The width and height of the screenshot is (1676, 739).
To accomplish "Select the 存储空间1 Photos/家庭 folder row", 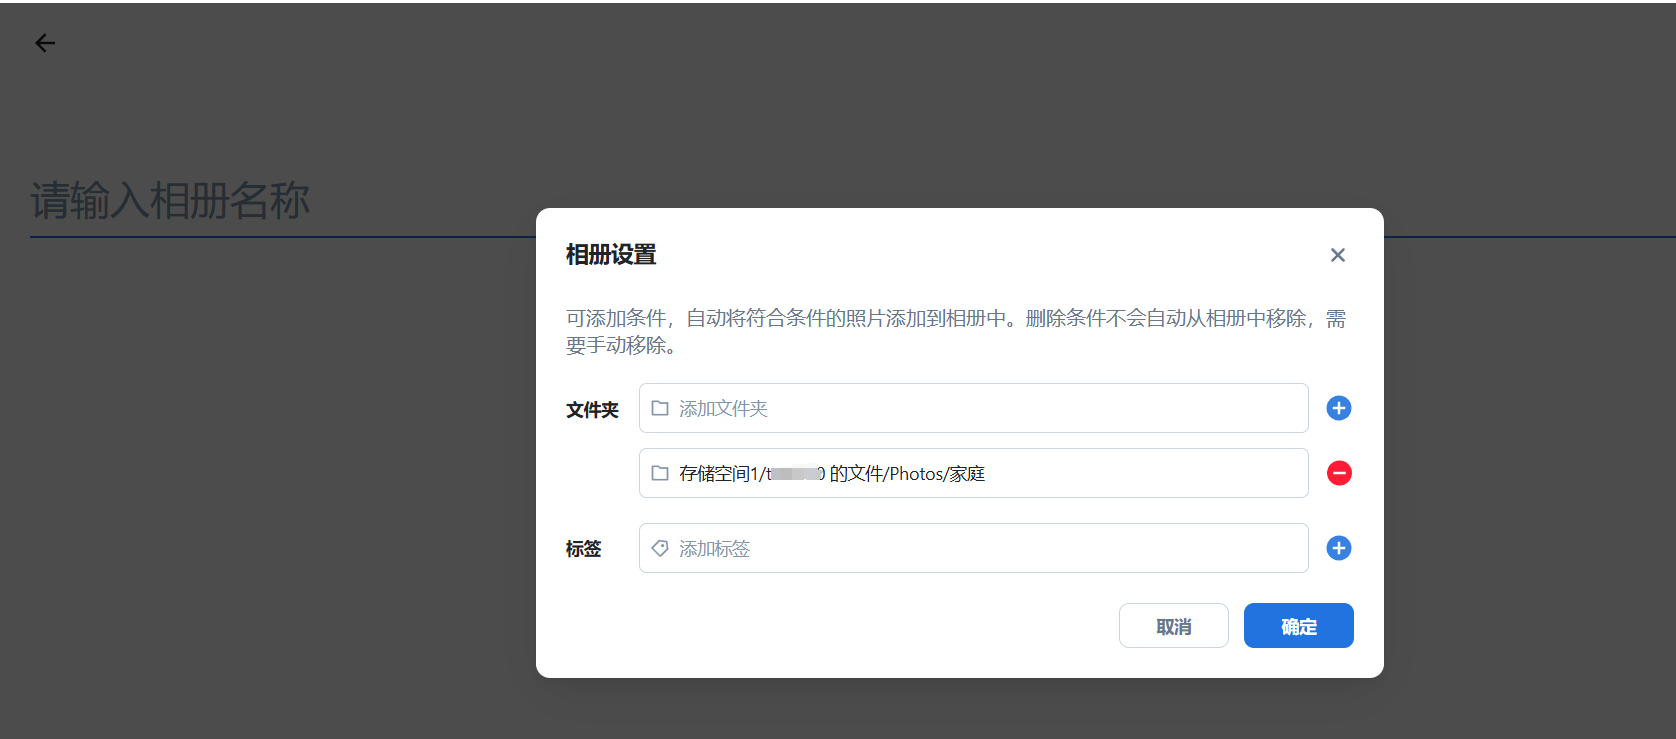I will 973,473.
